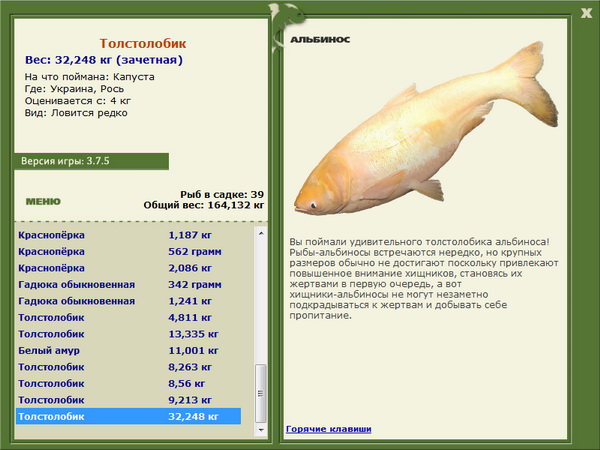Click the Толстолобик fish title
The width and height of the screenshot is (600, 450).
pos(143,43)
